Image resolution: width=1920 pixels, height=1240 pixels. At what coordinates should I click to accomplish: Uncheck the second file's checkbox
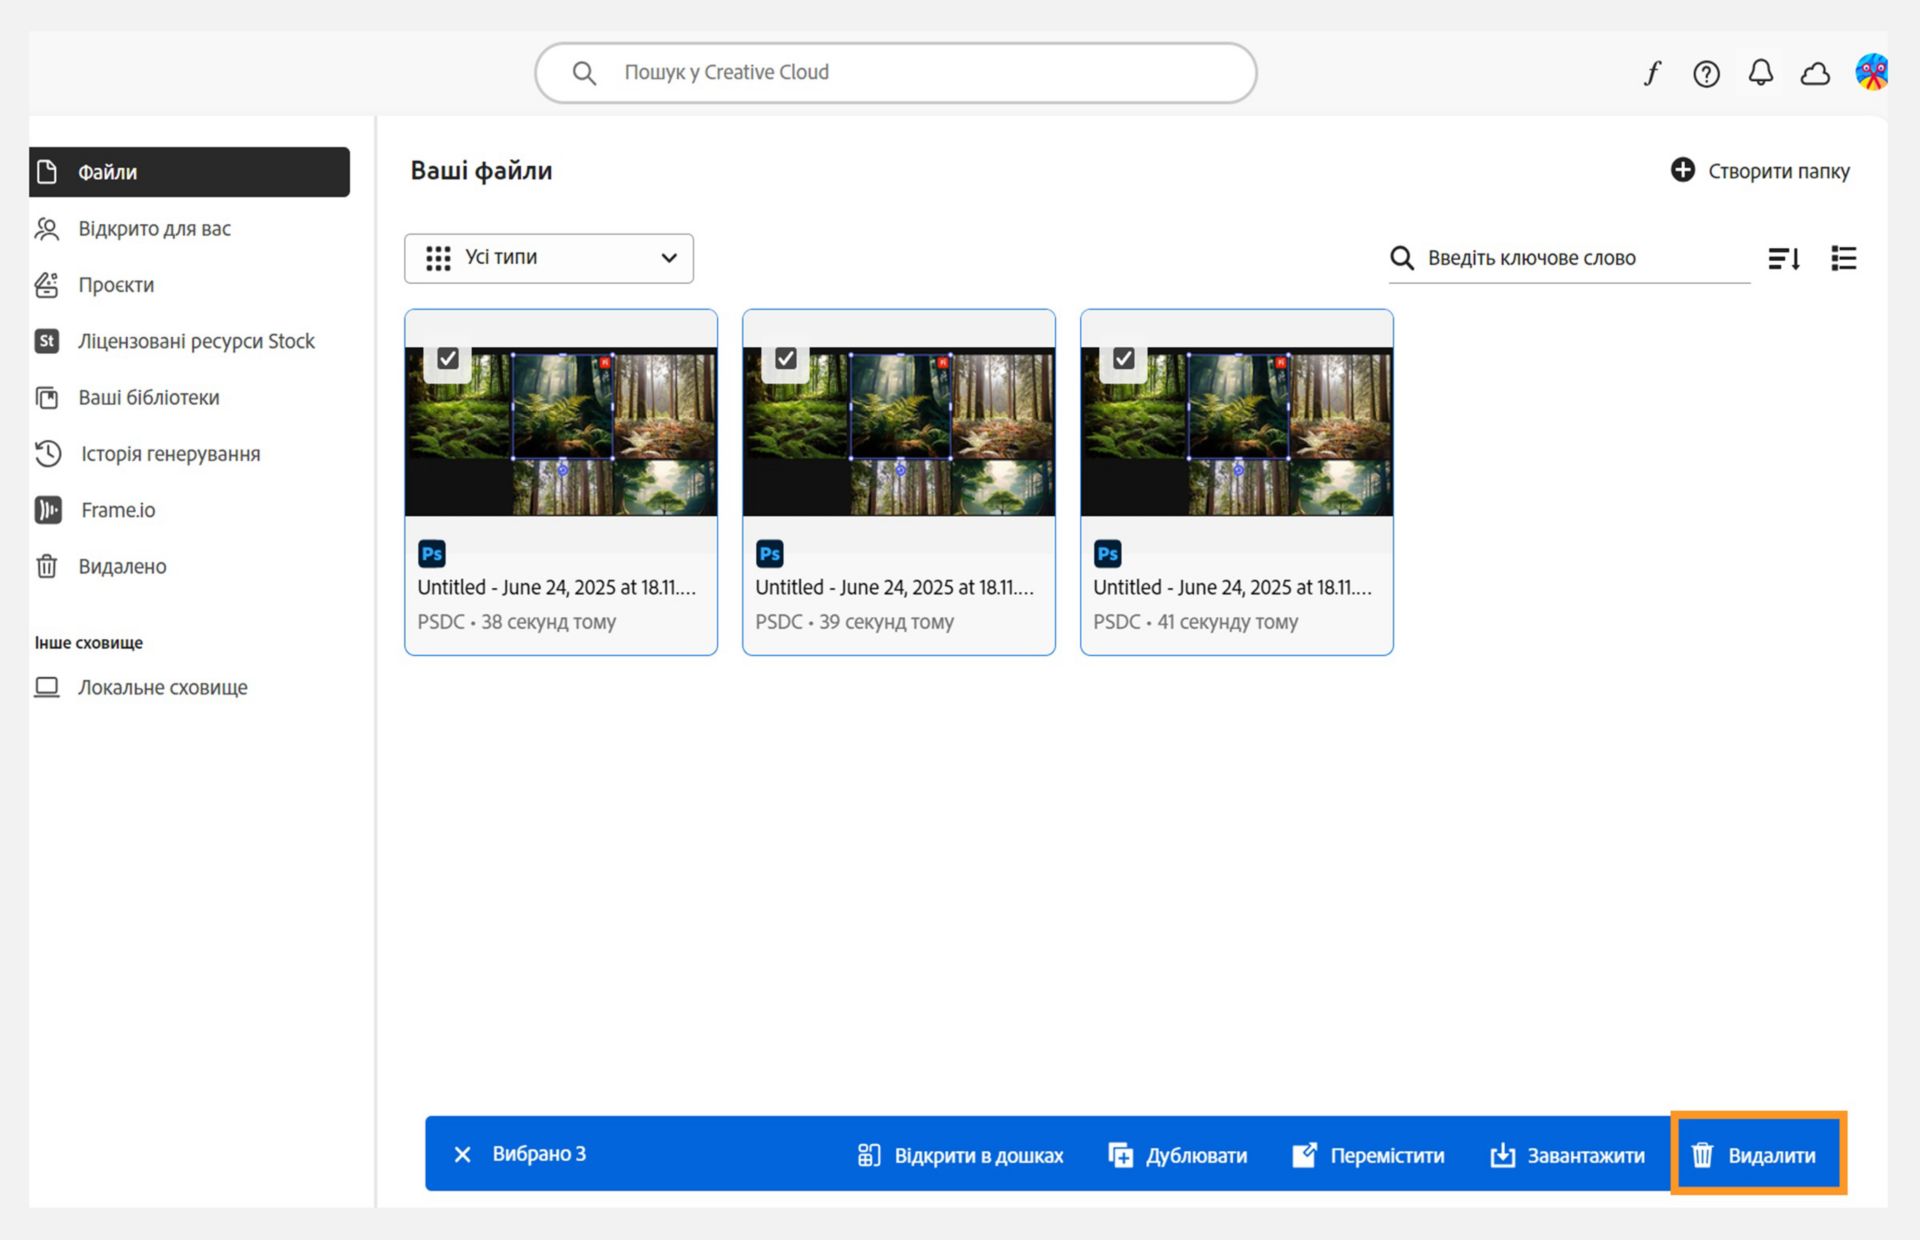(x=786, y=358)
